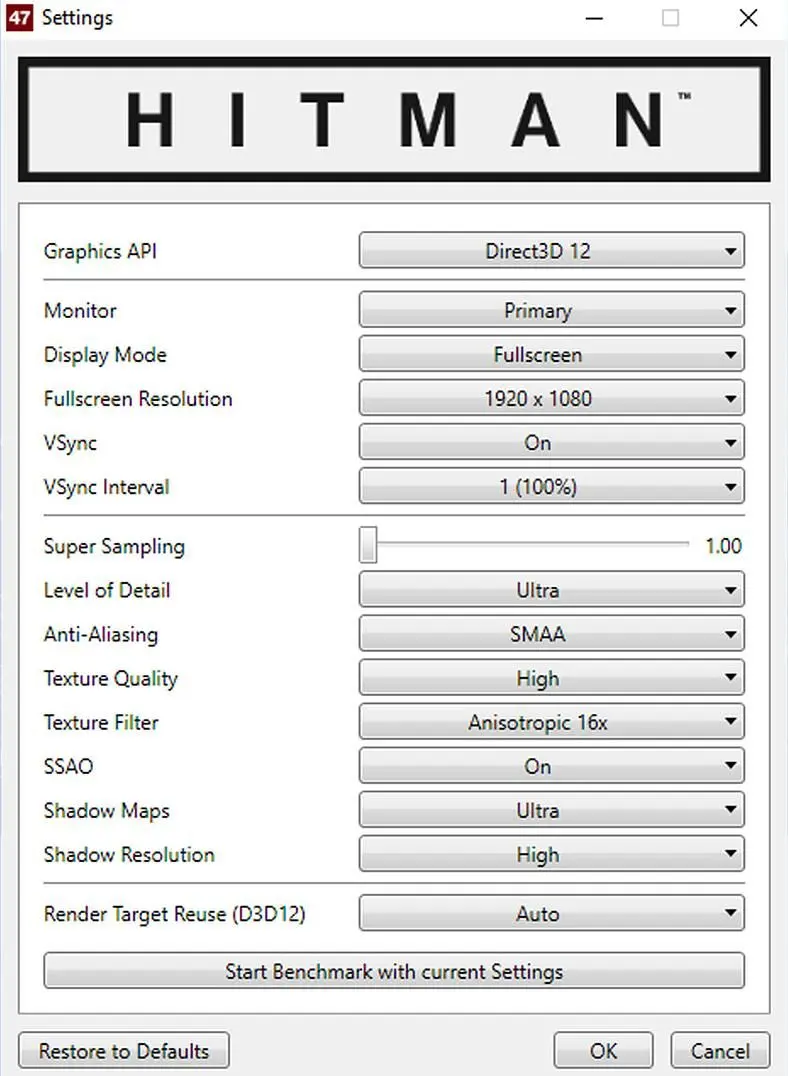Start Benchmark with current Settings

click(x=394, y=971)
